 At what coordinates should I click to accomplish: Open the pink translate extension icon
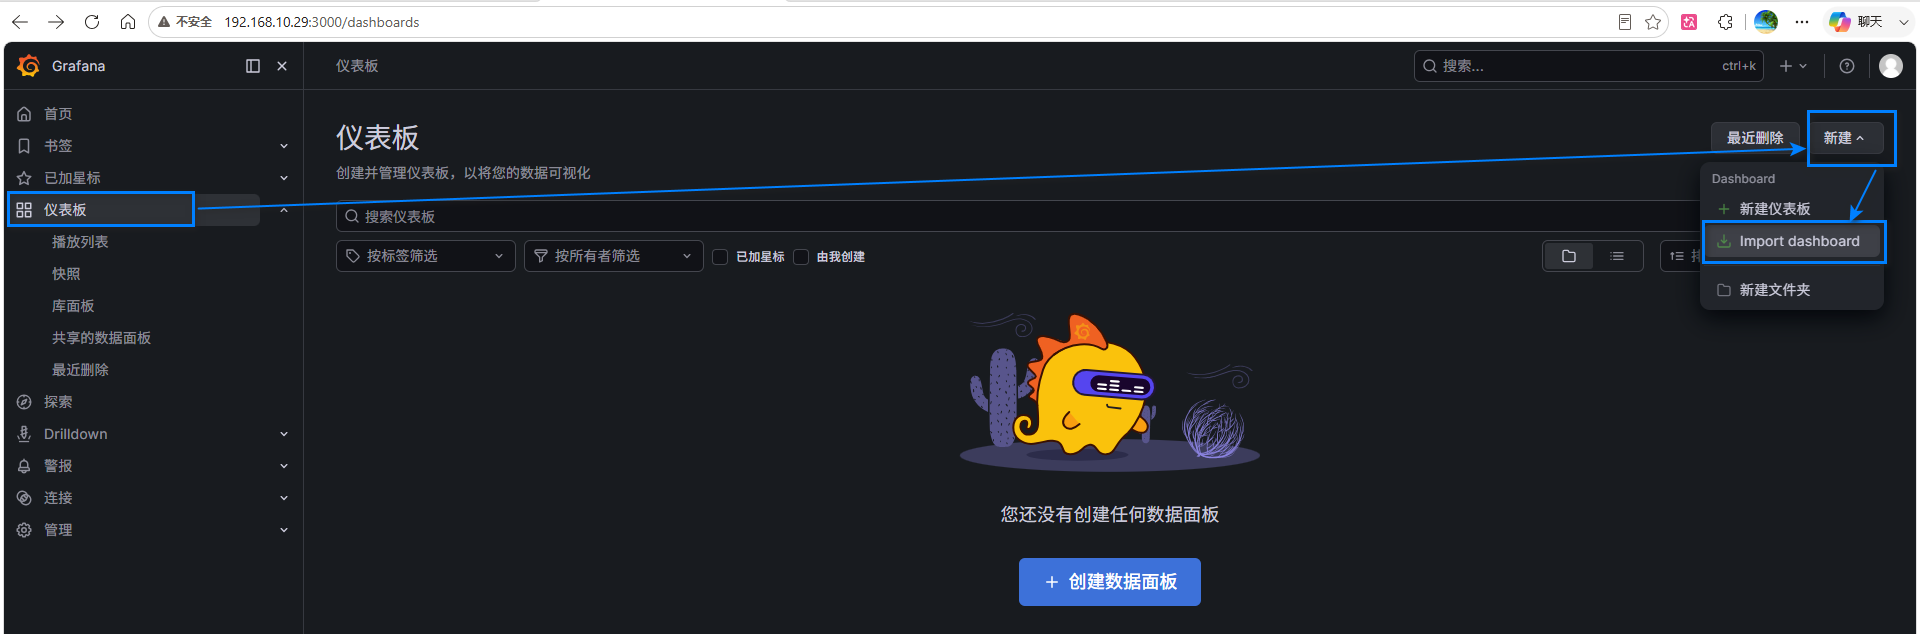(x=1689, y=22)
